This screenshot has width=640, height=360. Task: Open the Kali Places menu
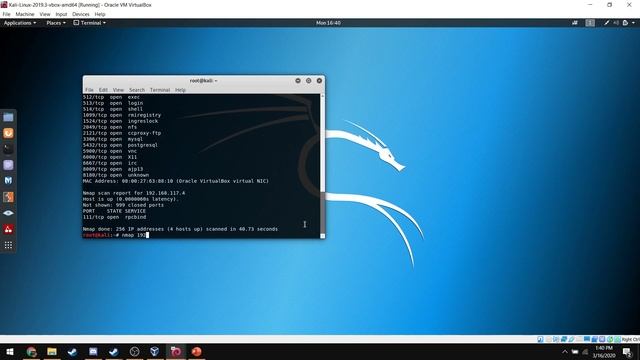(56, 23)
